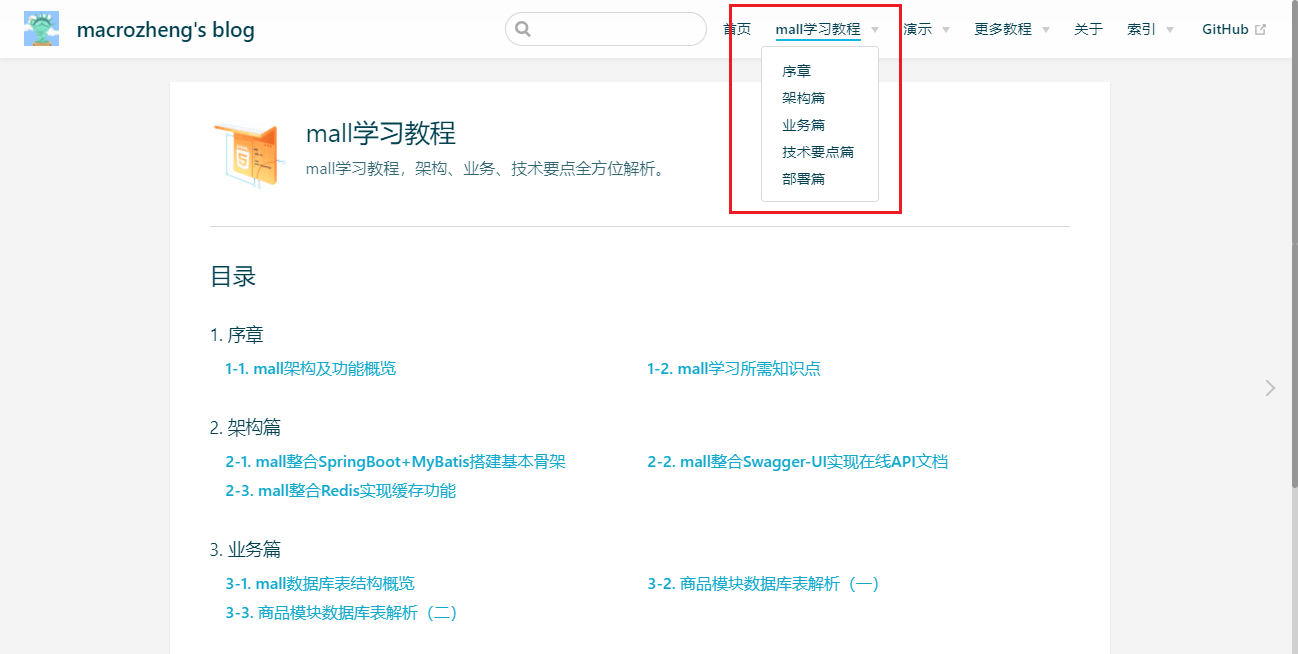The height and width of the screenshot is (654, 1298).
Task: Open 2-3. mall整合Redis实现缓存功能 link
Action: coord(341,491)
